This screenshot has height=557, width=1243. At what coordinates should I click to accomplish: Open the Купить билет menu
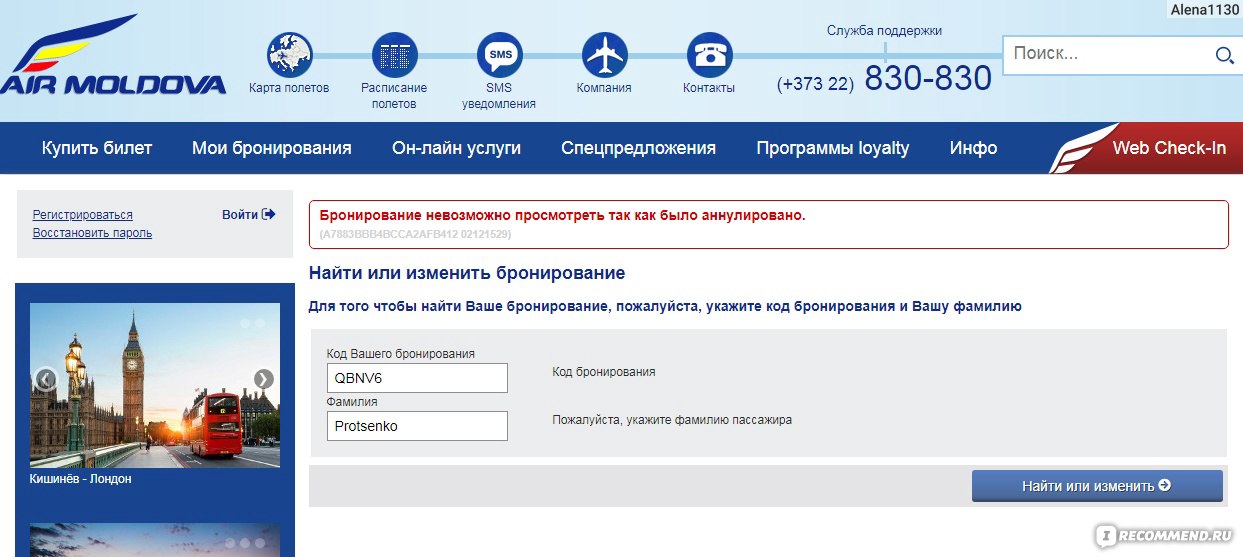[97, 148]
